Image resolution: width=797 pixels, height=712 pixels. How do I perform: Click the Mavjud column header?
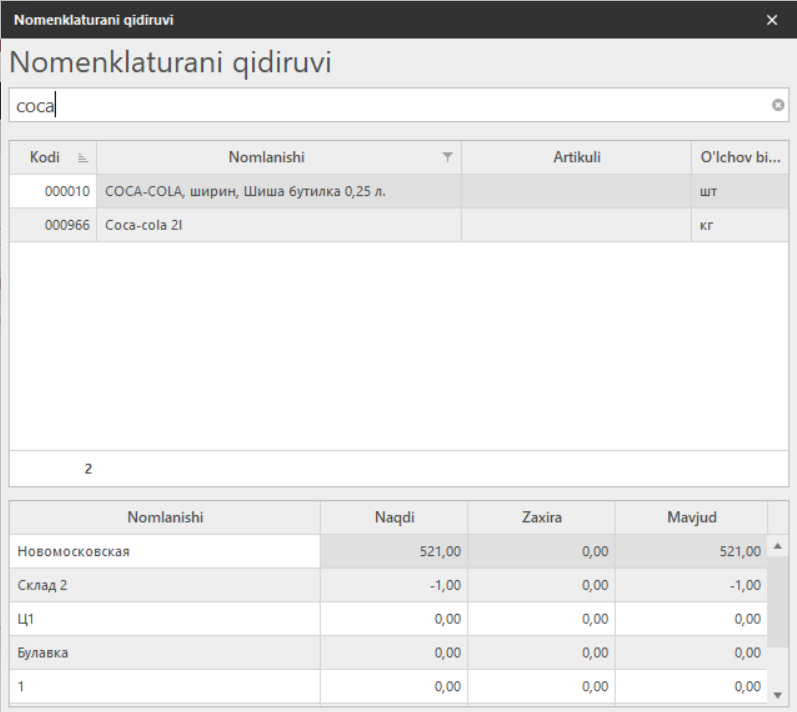pos(691,517)
